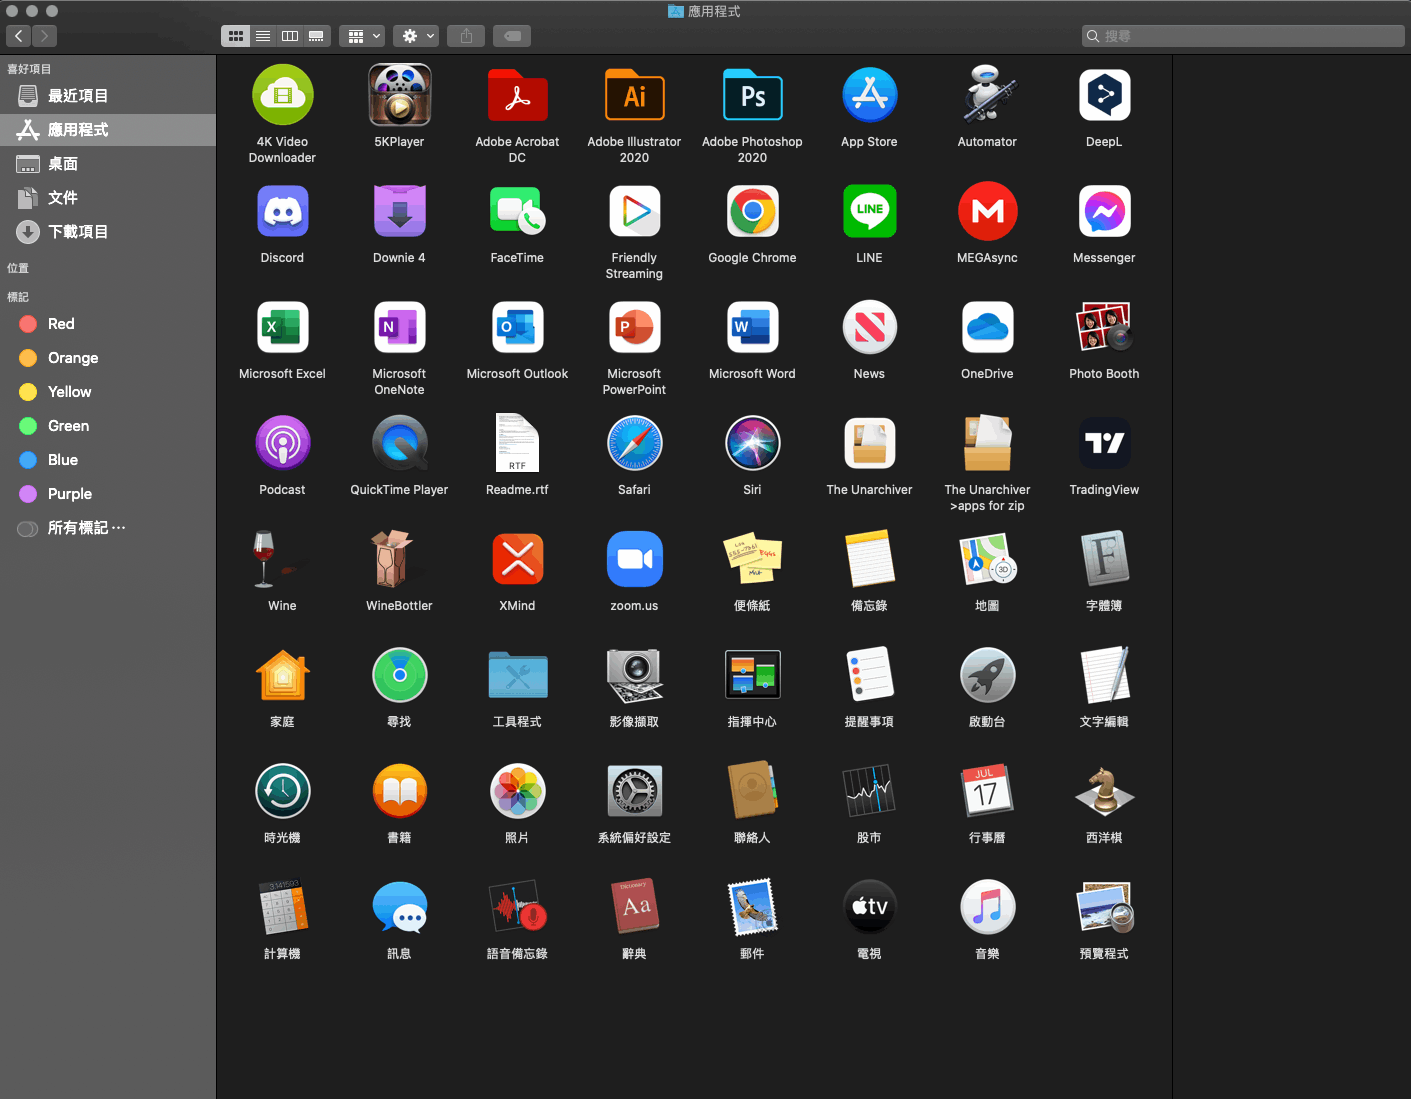Click the Google Chrome icon

[752, 211]
